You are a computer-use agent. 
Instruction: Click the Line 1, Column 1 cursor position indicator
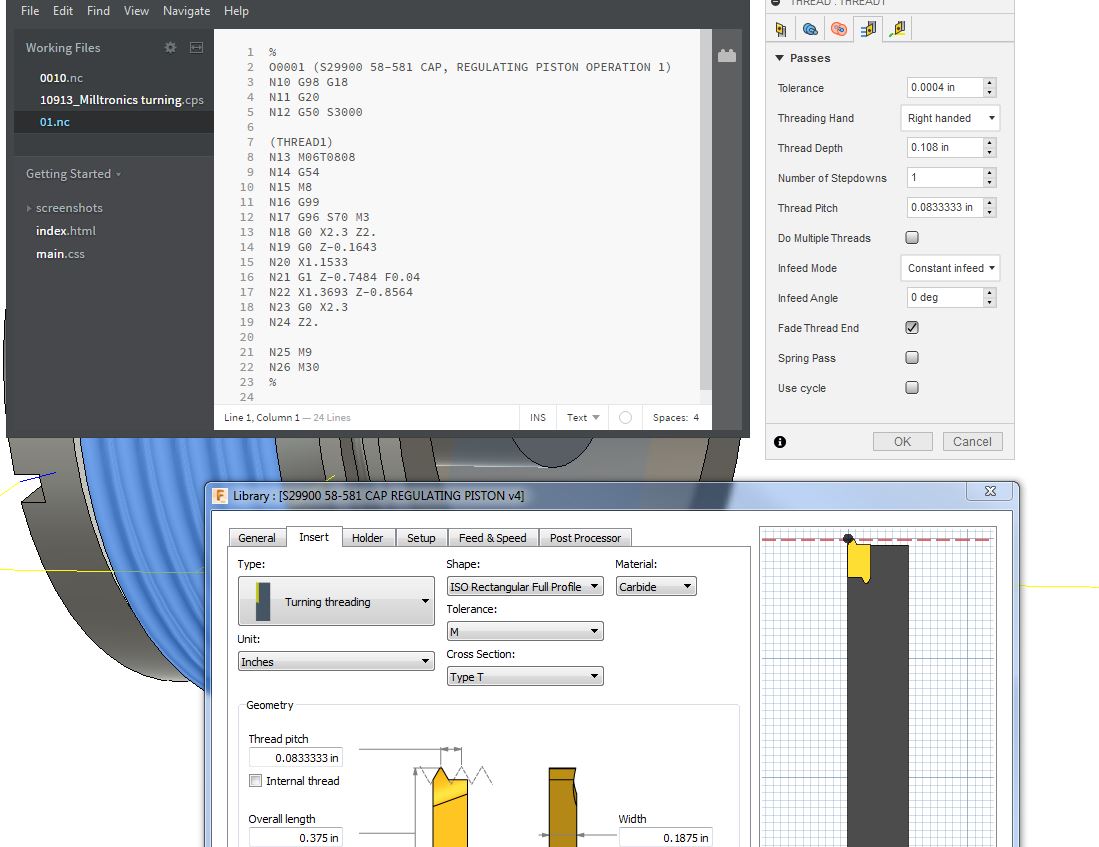coord(261,417)
